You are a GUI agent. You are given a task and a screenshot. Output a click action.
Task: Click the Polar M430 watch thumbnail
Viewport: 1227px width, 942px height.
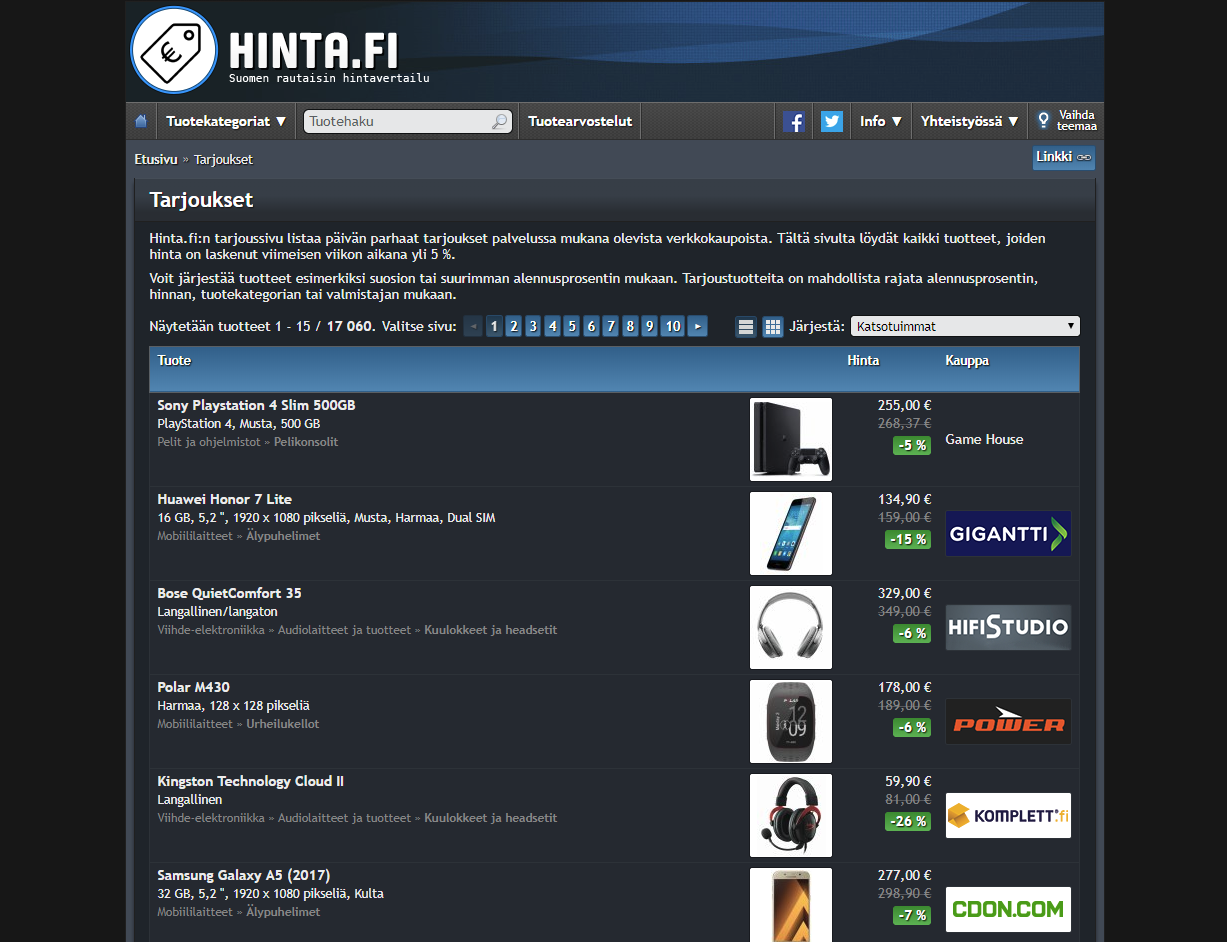click(791, 721)
